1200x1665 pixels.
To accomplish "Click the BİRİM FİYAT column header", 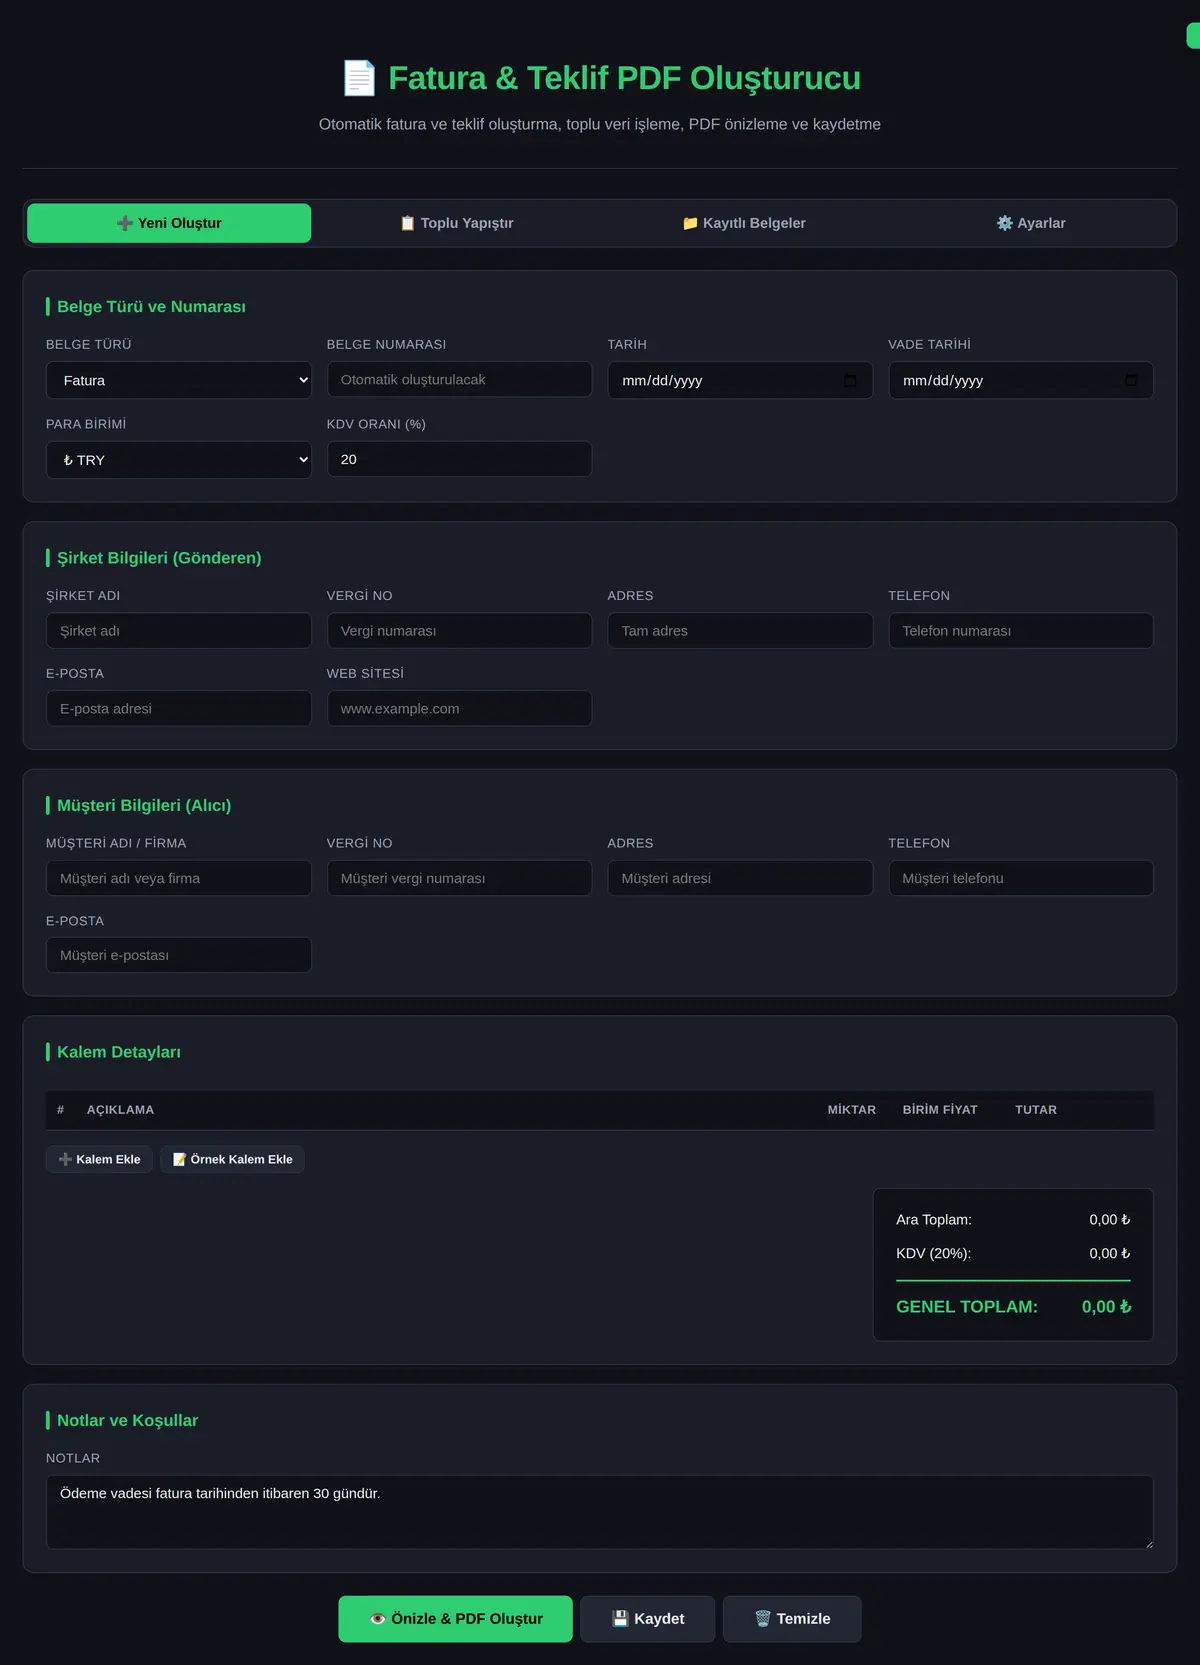I will click(940, 1110).
